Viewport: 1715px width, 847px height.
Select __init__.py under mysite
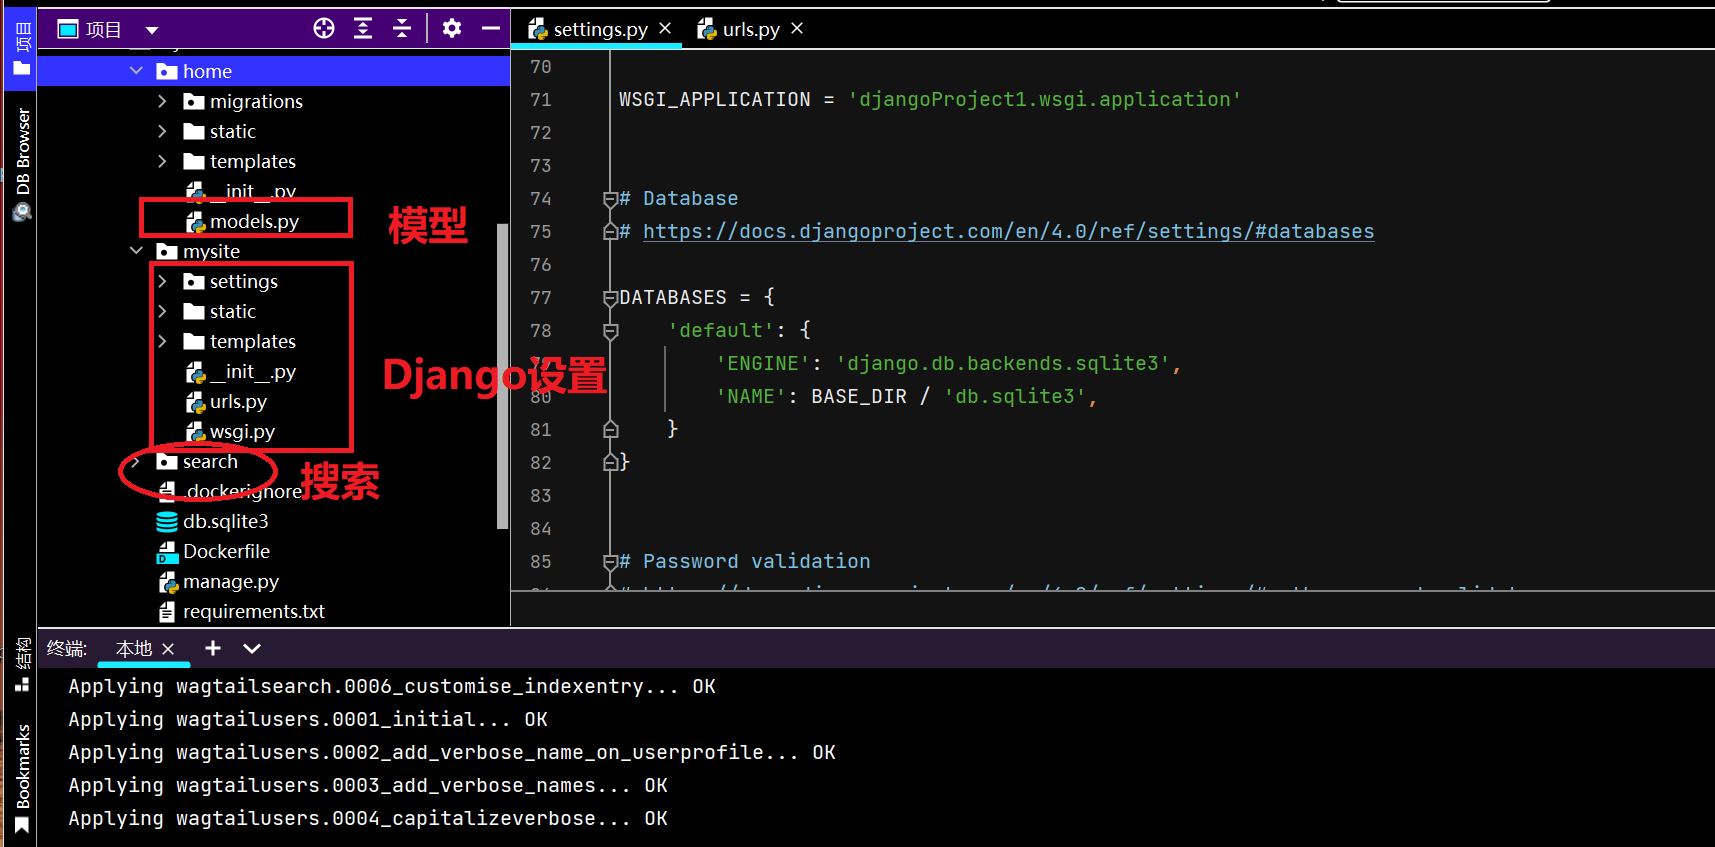tap(252, 371)
